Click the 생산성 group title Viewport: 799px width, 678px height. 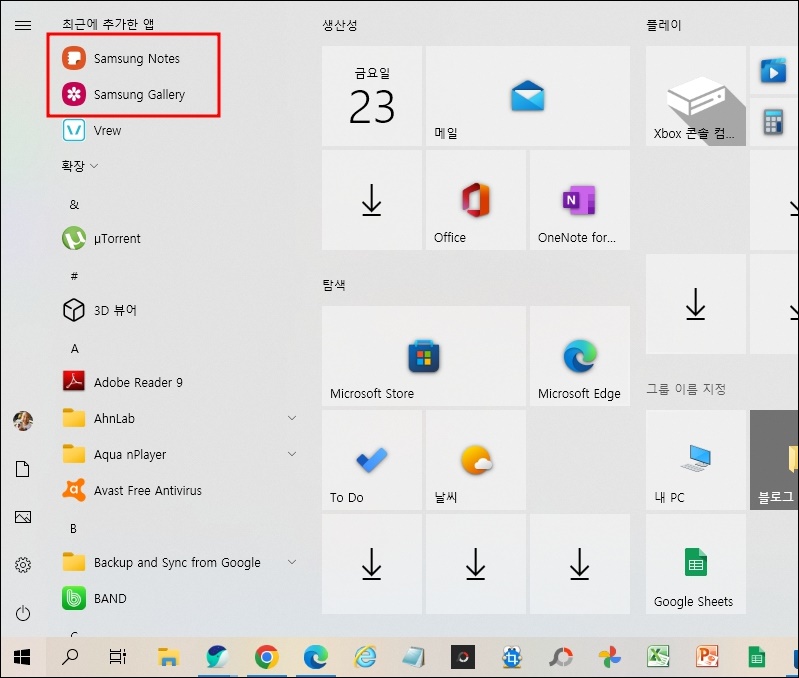[340, 24]
